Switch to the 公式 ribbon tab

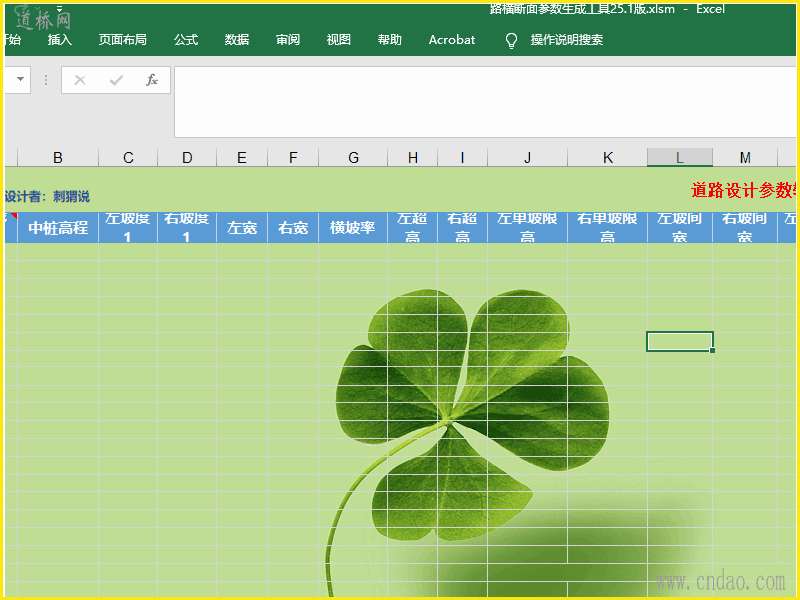186,40
